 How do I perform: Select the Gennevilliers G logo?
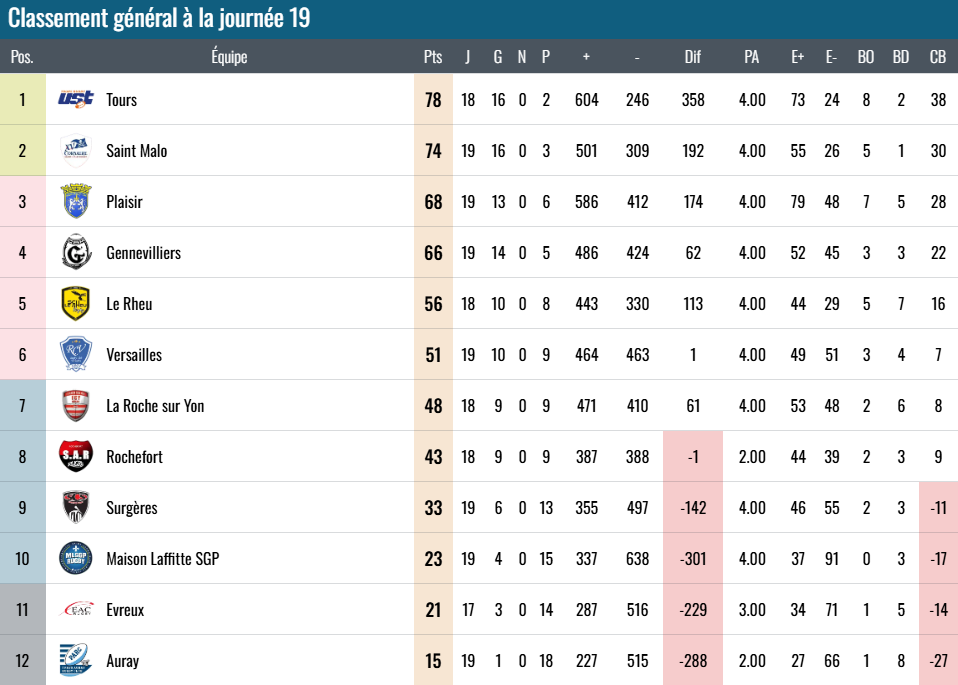click(76, 252)
